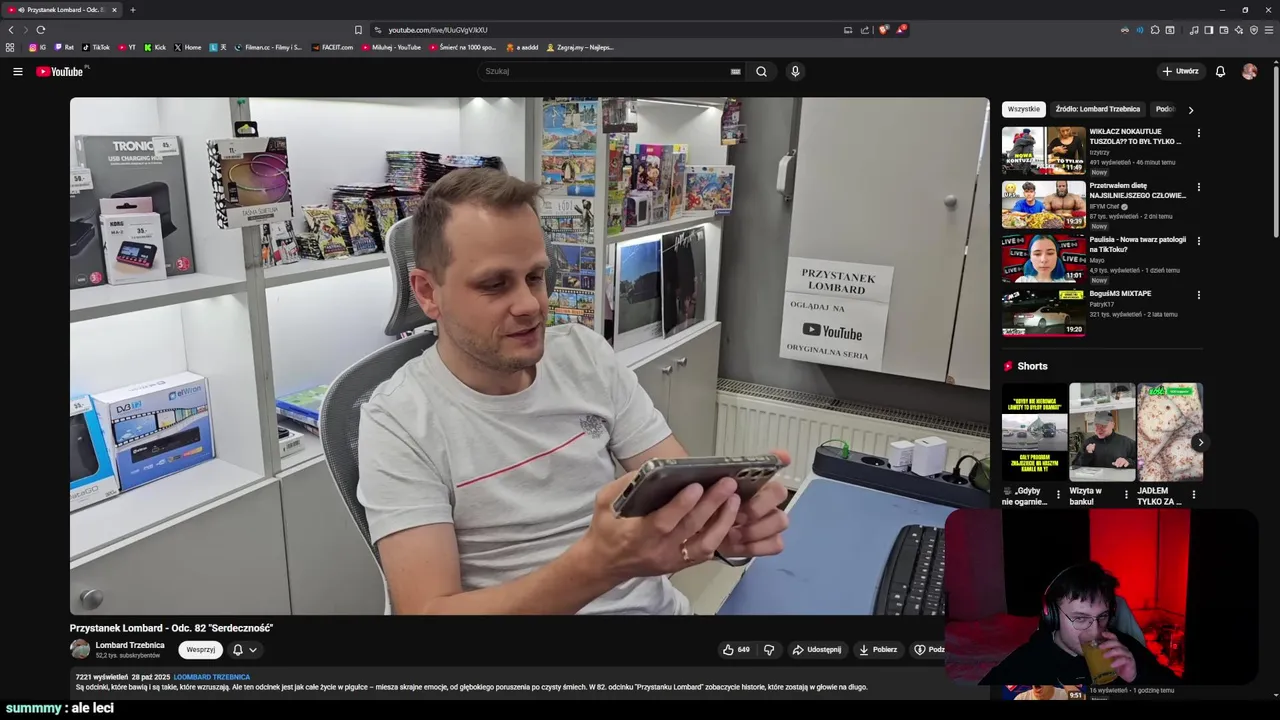The image size is (1280, 720).
Task: Open the on-screen keyboard in search box
Action: (736, 71)
